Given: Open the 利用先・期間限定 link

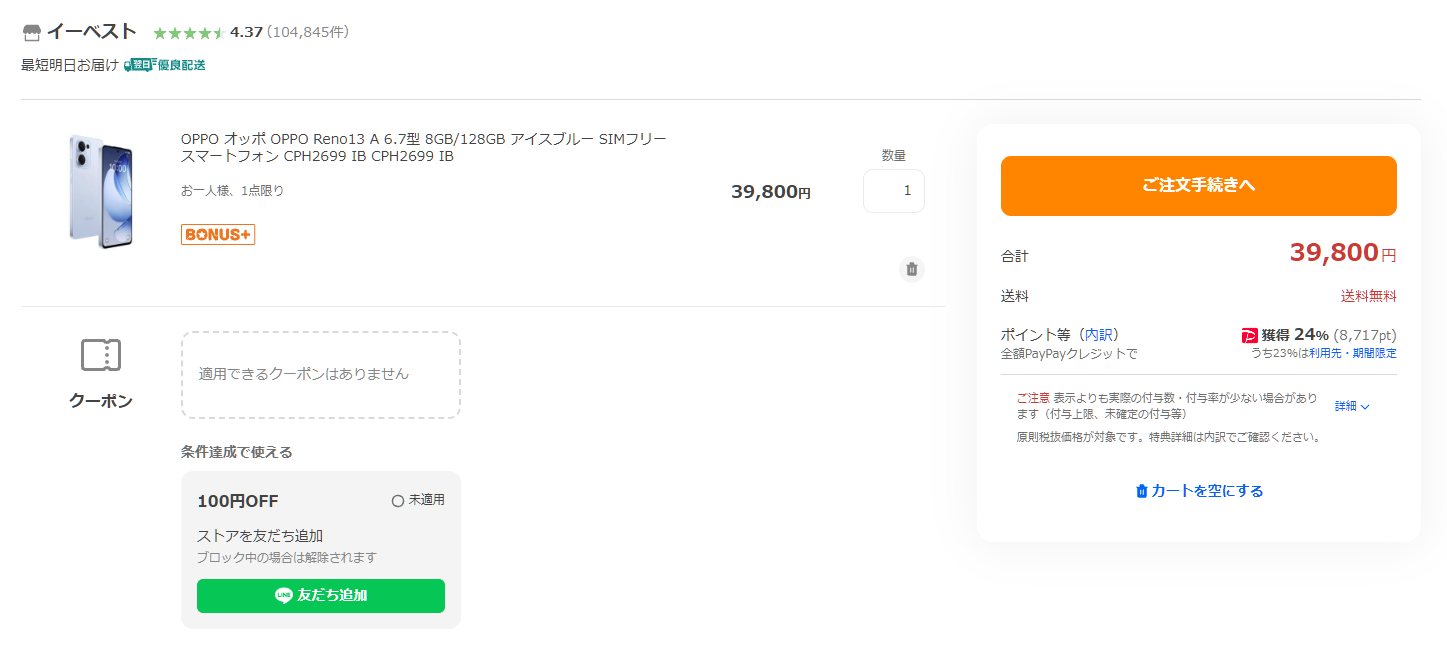Looking at the screenshot, I should point(1353,353).
